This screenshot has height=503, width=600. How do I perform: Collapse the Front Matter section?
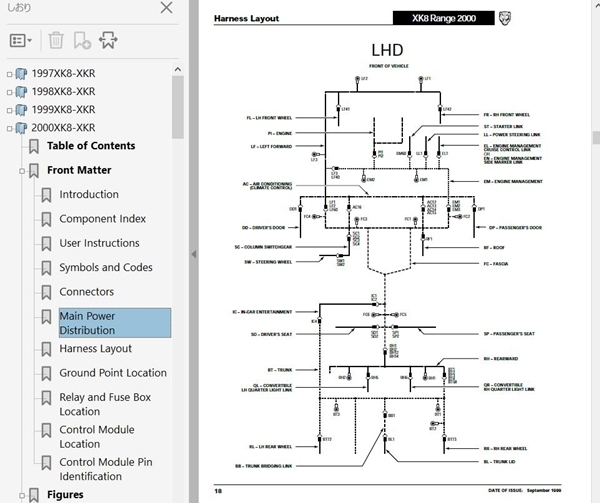[22, 171]
